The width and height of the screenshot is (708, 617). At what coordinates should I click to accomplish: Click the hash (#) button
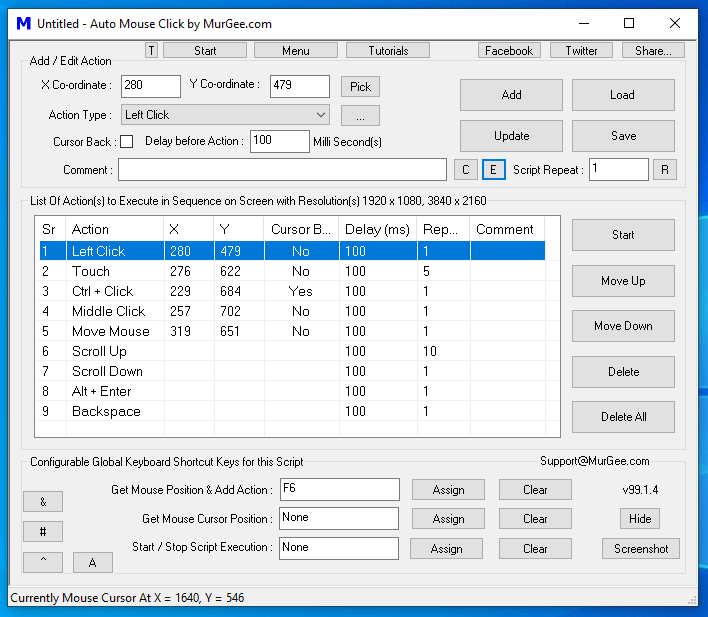click(43, 531)
